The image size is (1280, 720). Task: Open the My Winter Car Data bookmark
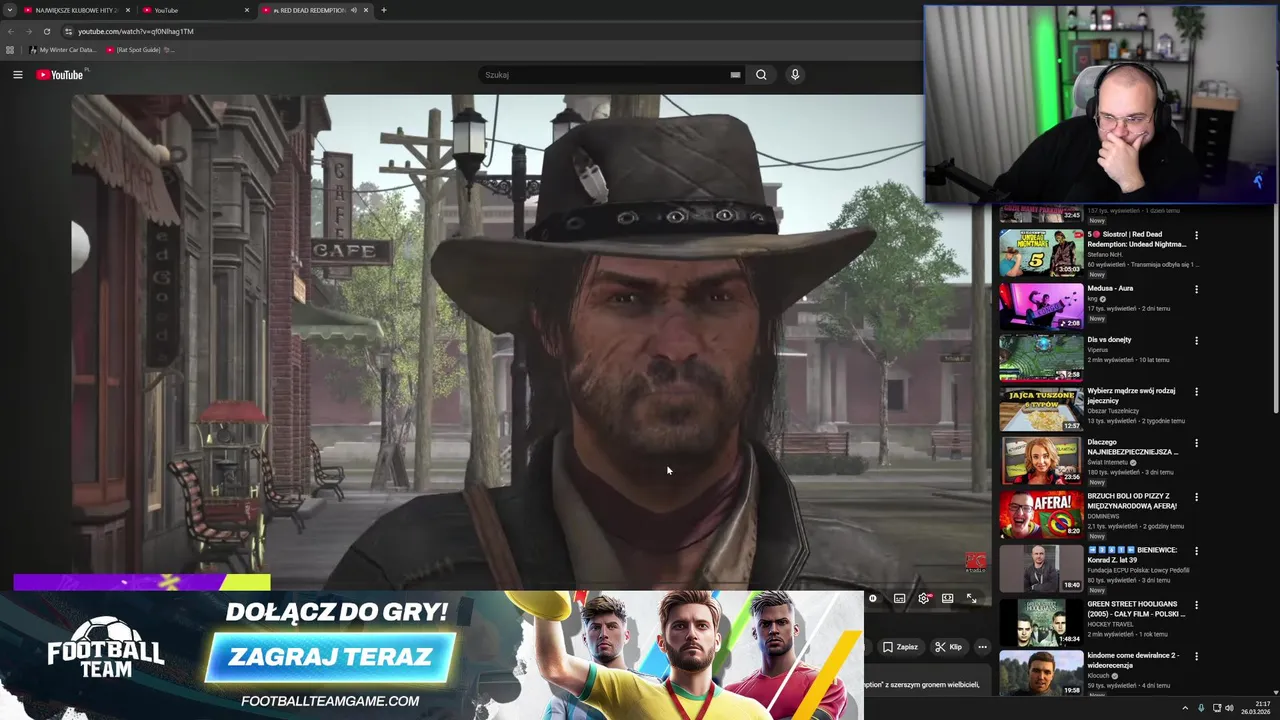(62, 50)
